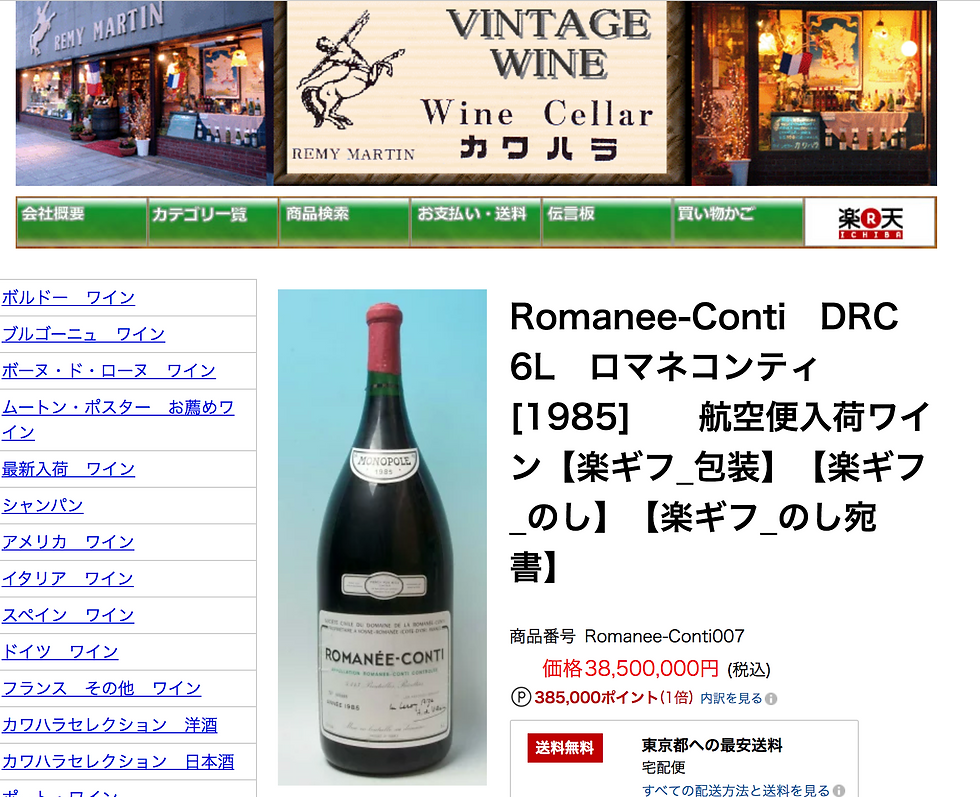Open the シャンパン category link
Screen dimensions: 980x797
point(42,505)
